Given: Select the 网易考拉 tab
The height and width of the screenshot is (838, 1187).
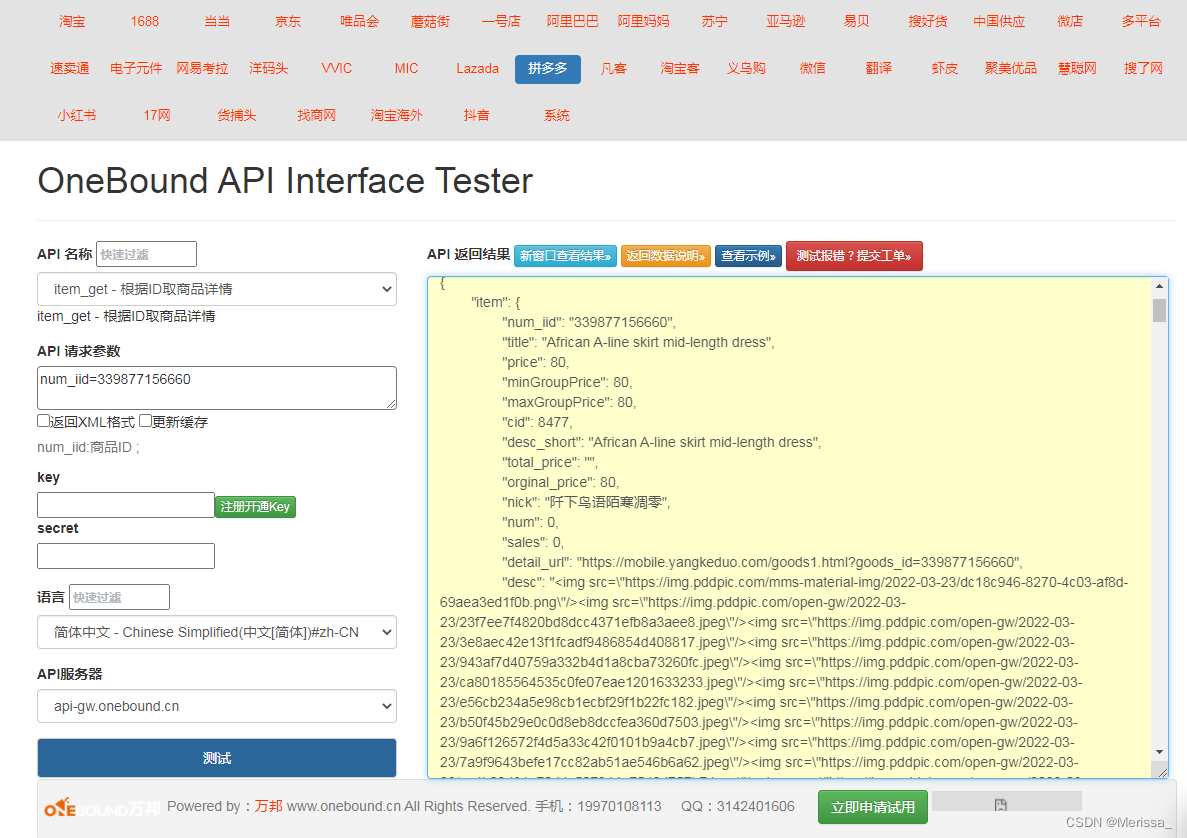Looking at the screenshot, I should tap(202, 69).
